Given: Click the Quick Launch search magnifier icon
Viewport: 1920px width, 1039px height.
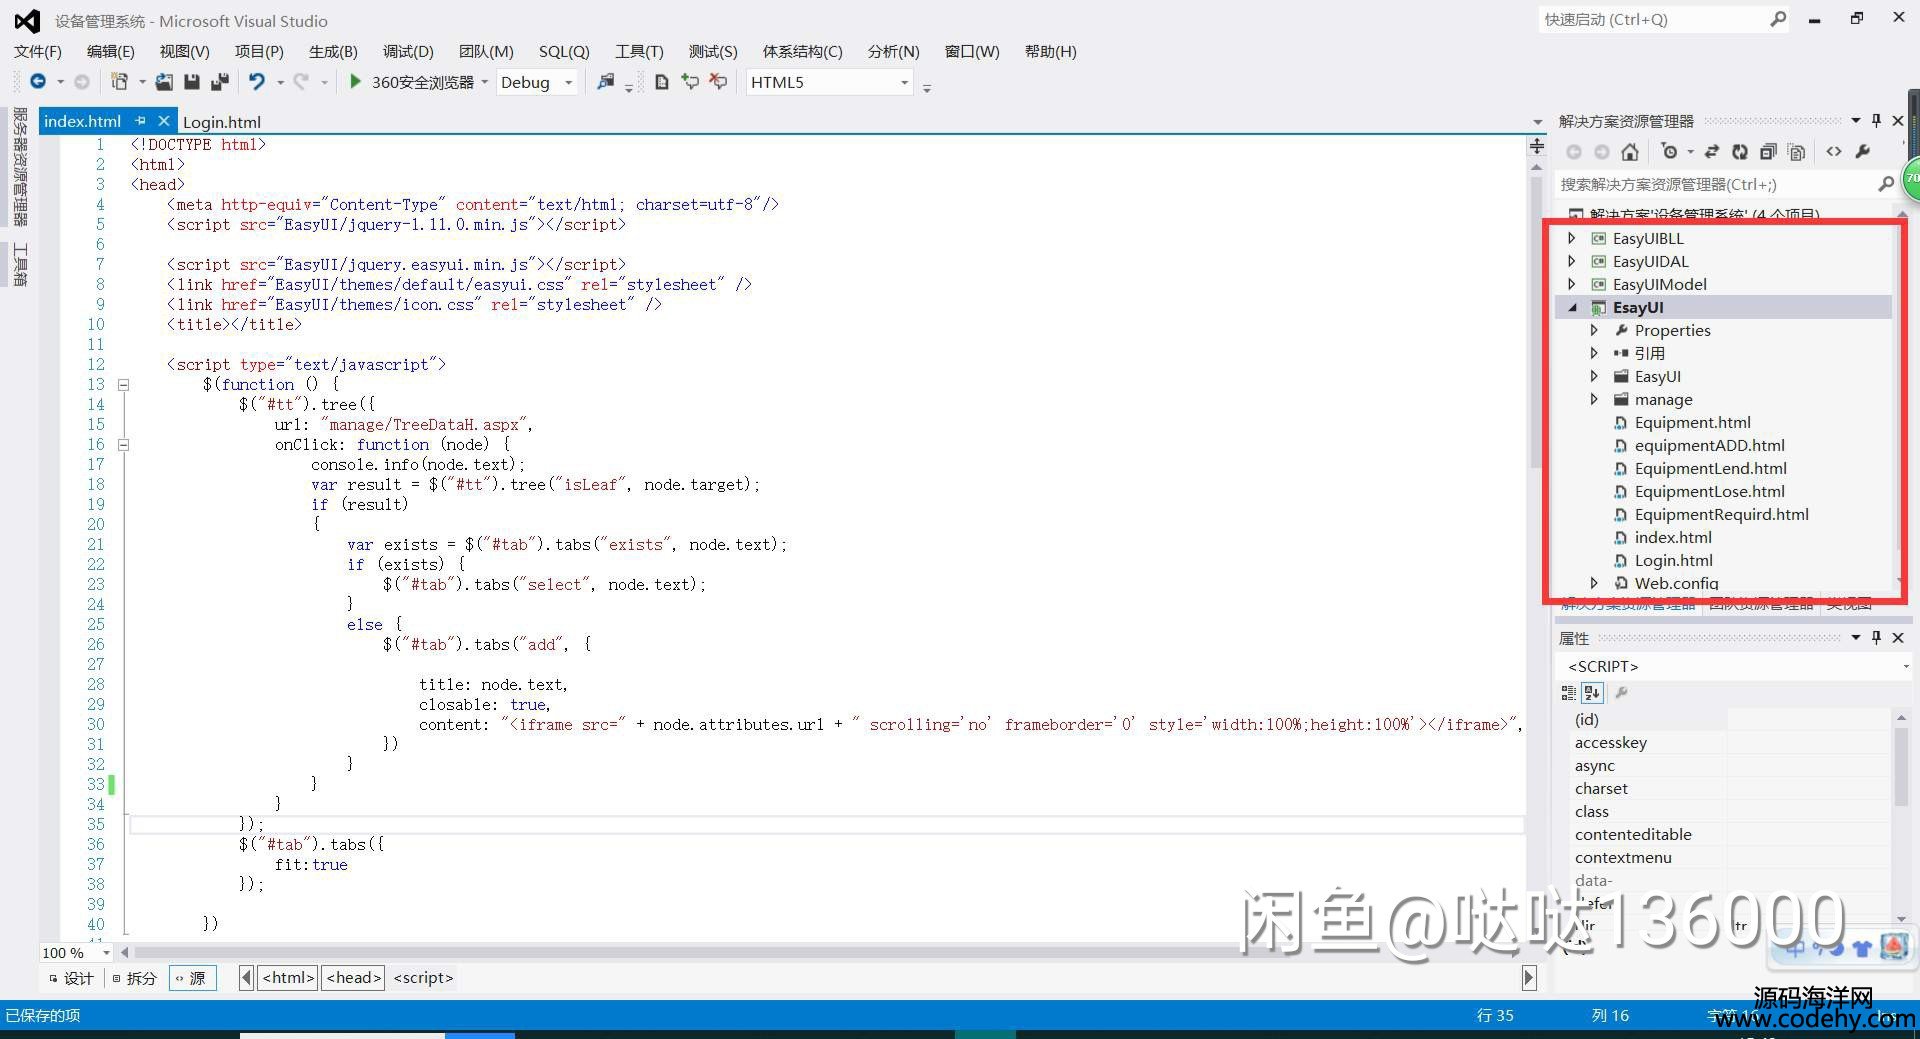Looking at the screenshot, I should (1778, 19).
